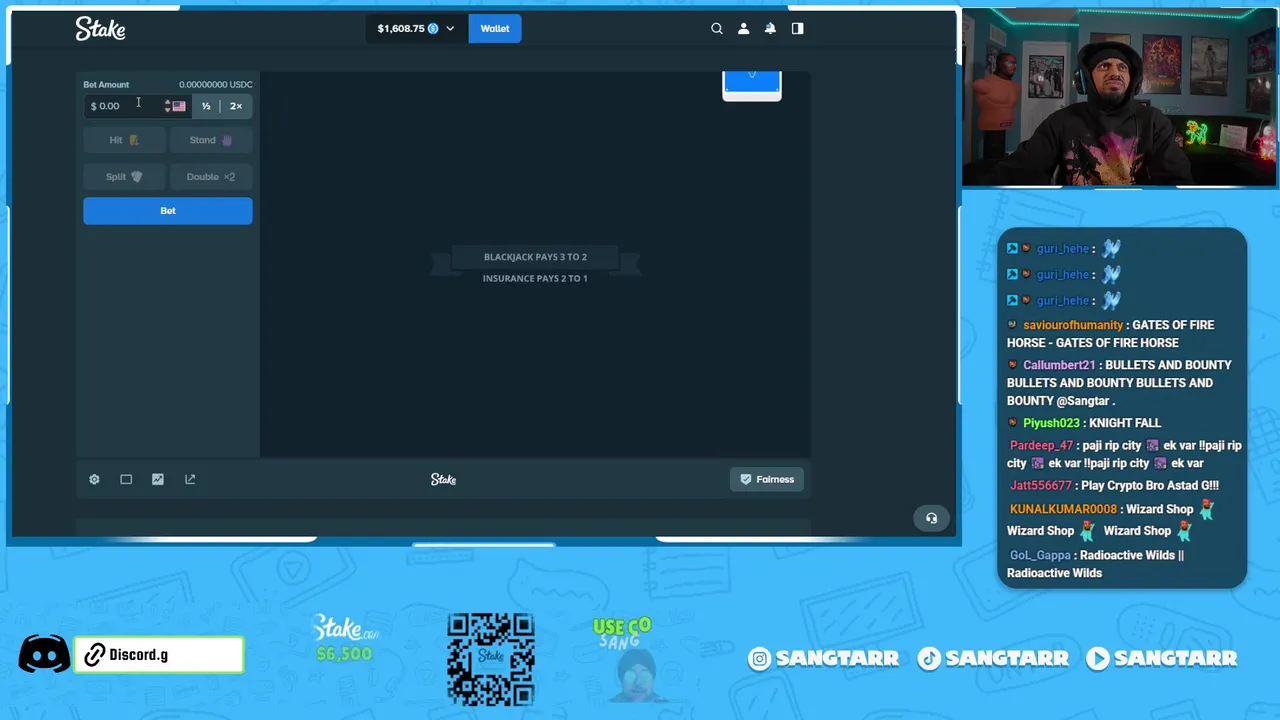Toggle theatre mode rectangle icon

126,479
